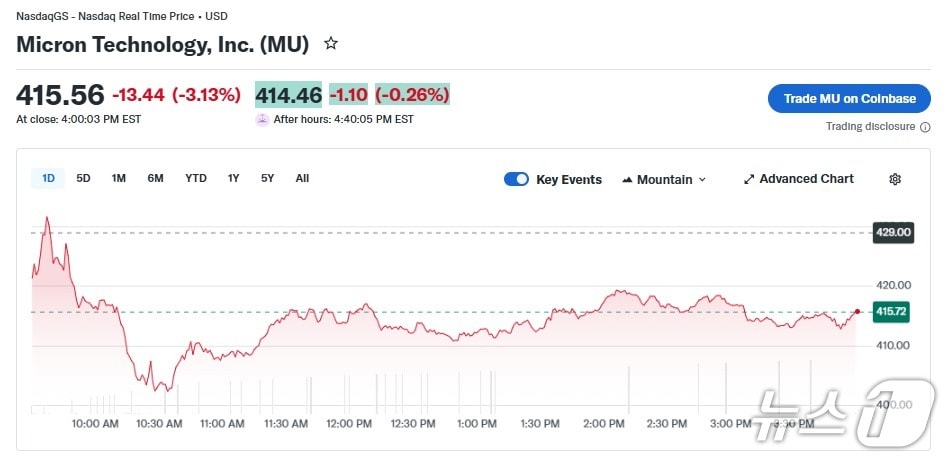This screenshot has width=949, height=461.
Task: Click the red current price dot on chart
Action: (857, 312)
